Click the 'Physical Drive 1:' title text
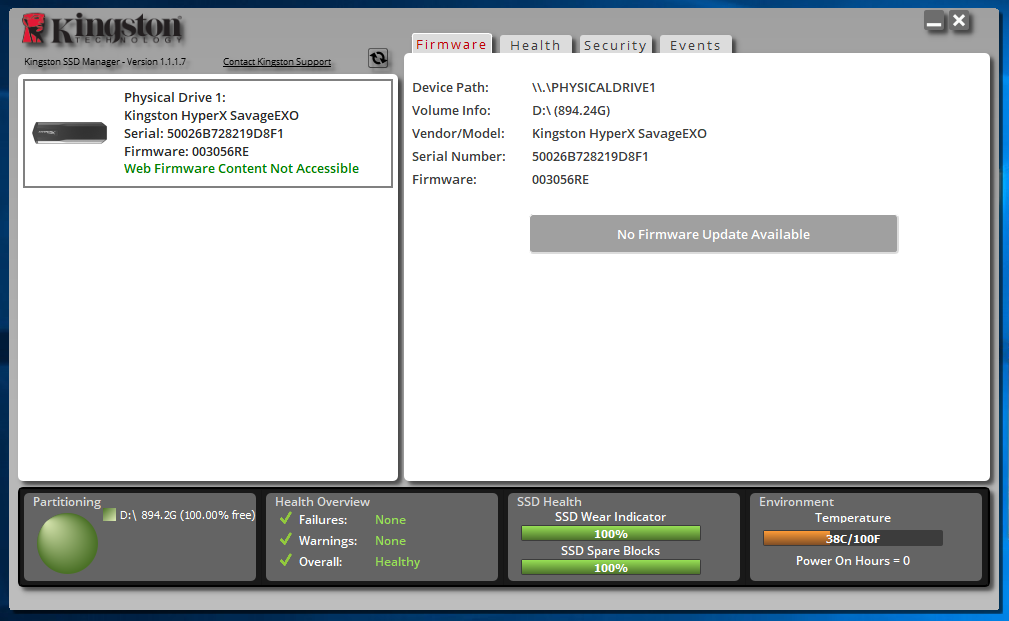The image size is (1009, 621). click(174, 97)
